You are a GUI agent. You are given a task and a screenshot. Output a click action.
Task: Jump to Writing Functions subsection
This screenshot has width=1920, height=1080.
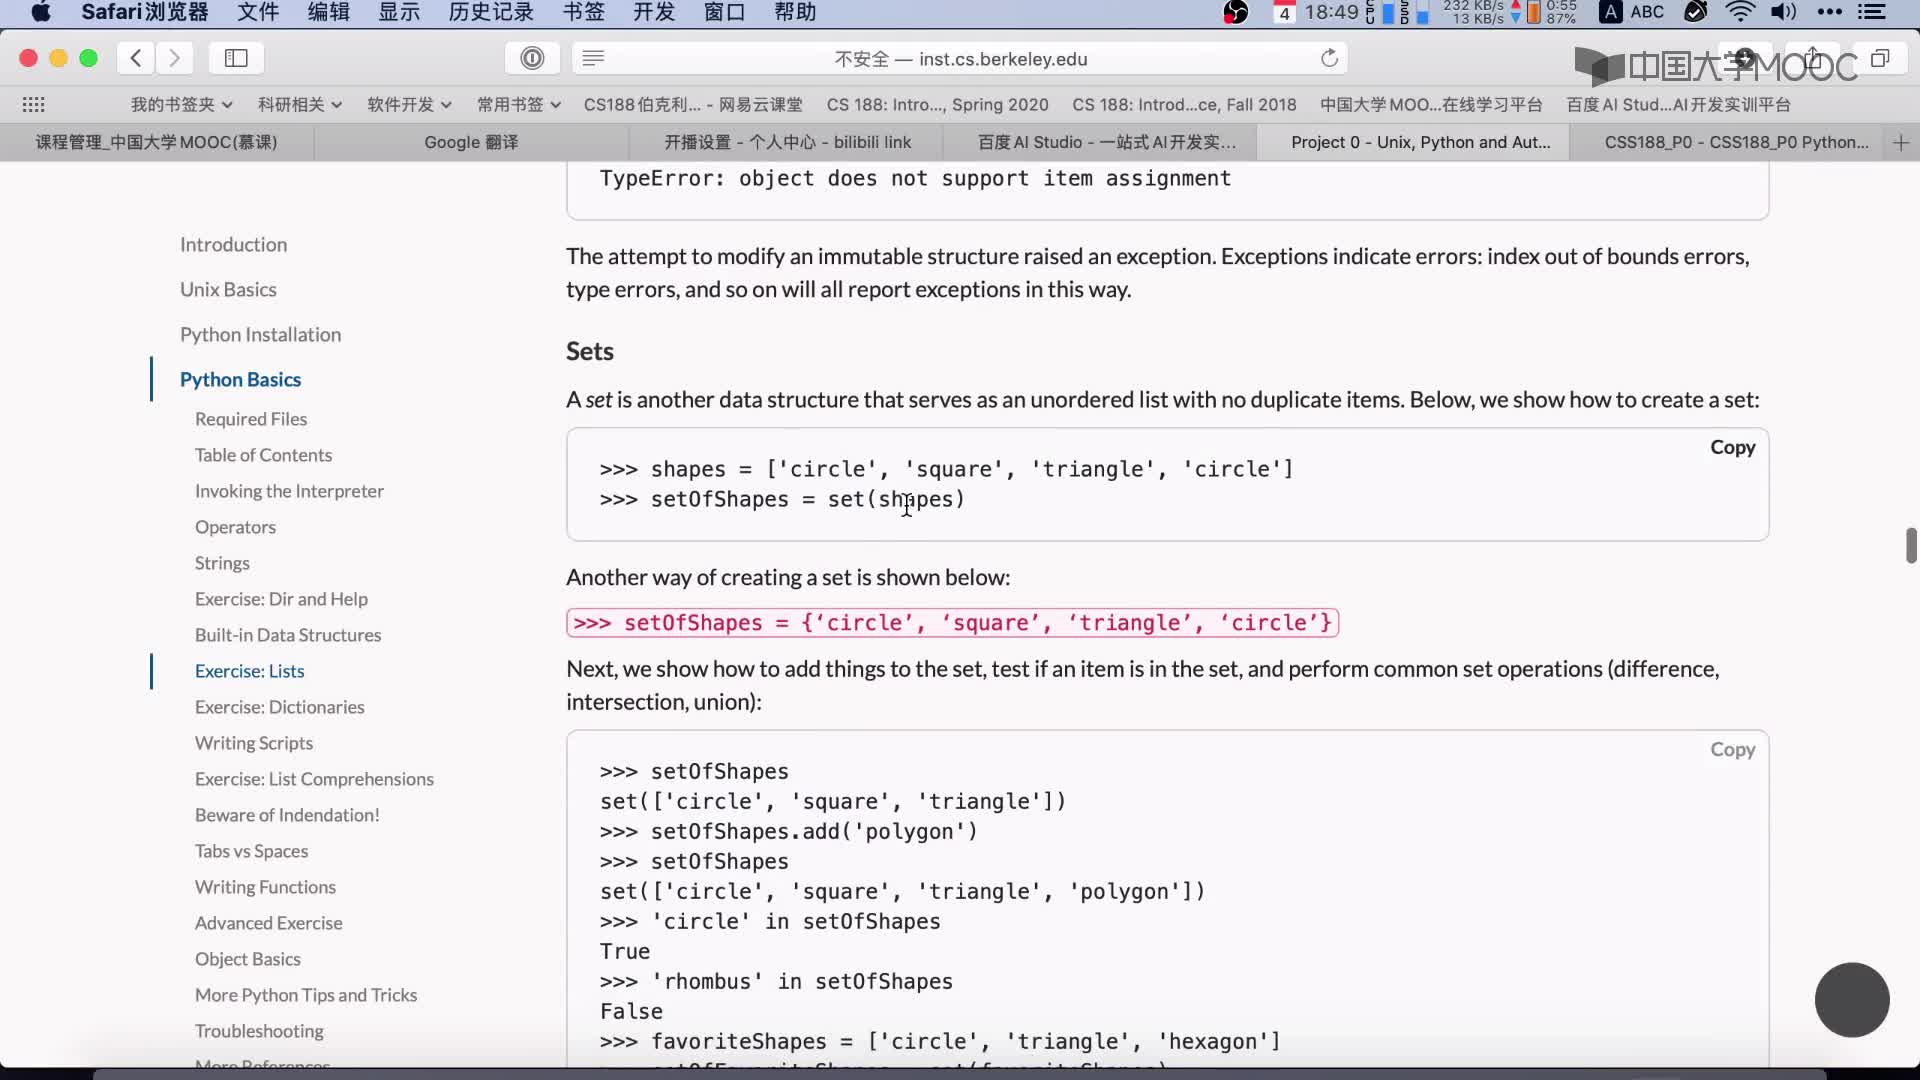coord(265,887)
